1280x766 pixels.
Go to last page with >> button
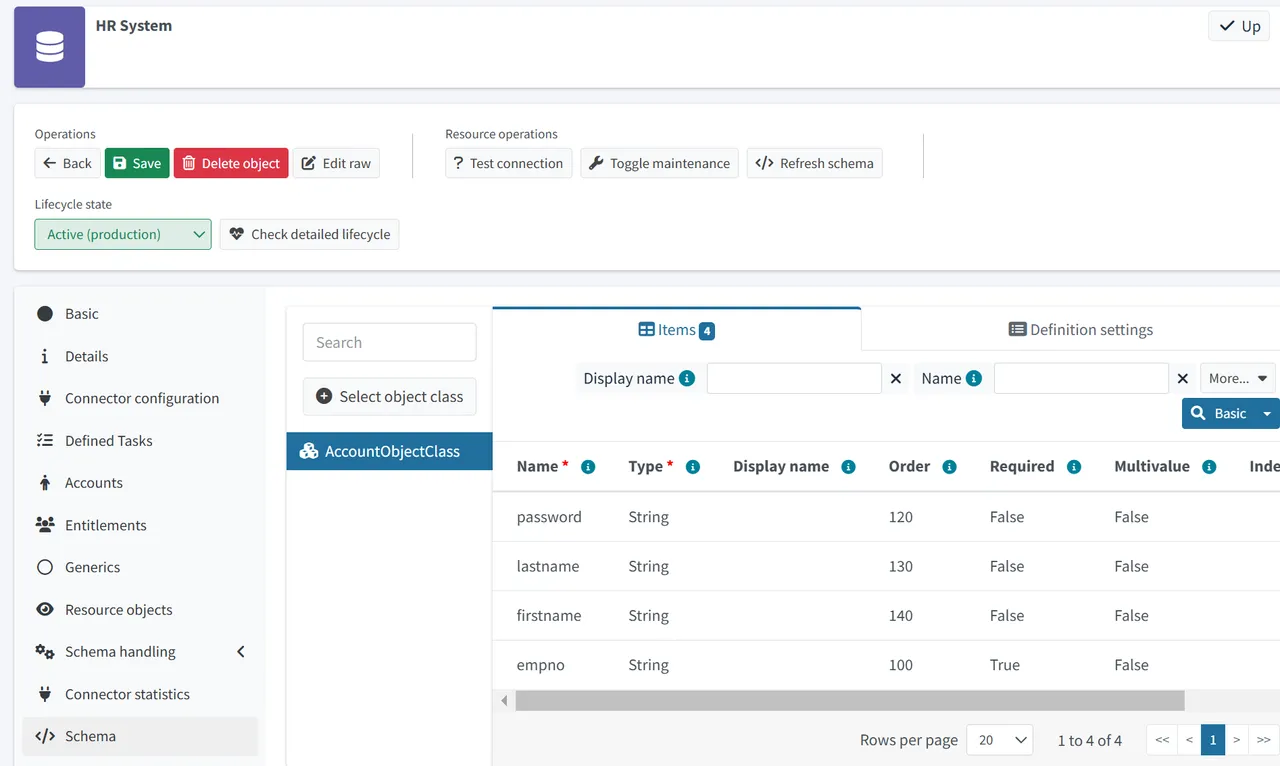[1264, 740]
